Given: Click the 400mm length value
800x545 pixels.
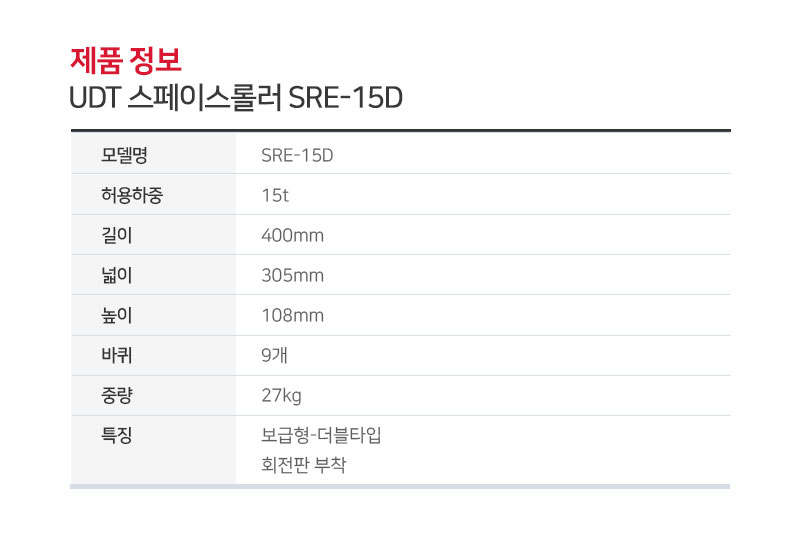Looking at the screenshot, I should click(292, 235).
